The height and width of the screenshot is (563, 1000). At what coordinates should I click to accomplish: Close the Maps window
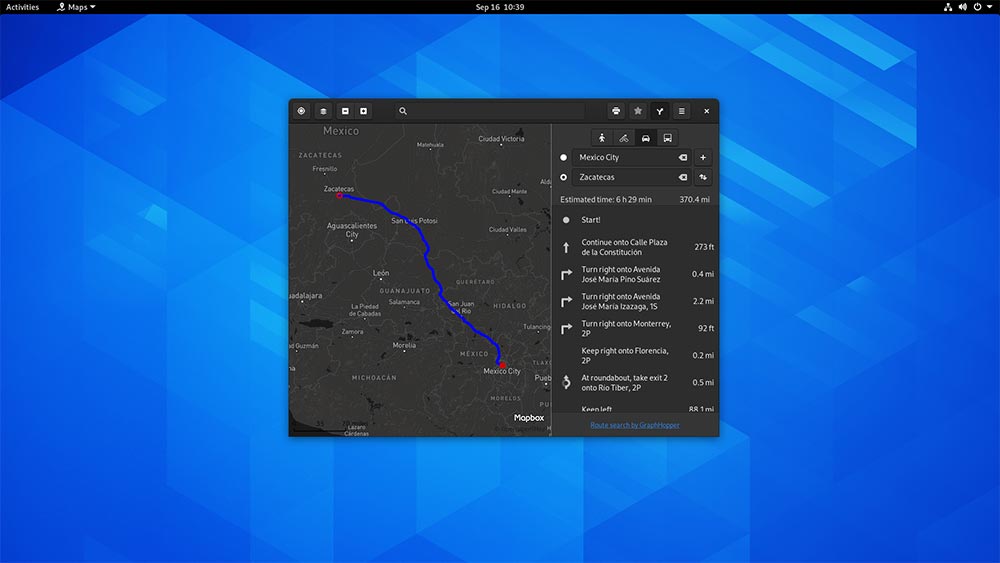coord(707,111)
